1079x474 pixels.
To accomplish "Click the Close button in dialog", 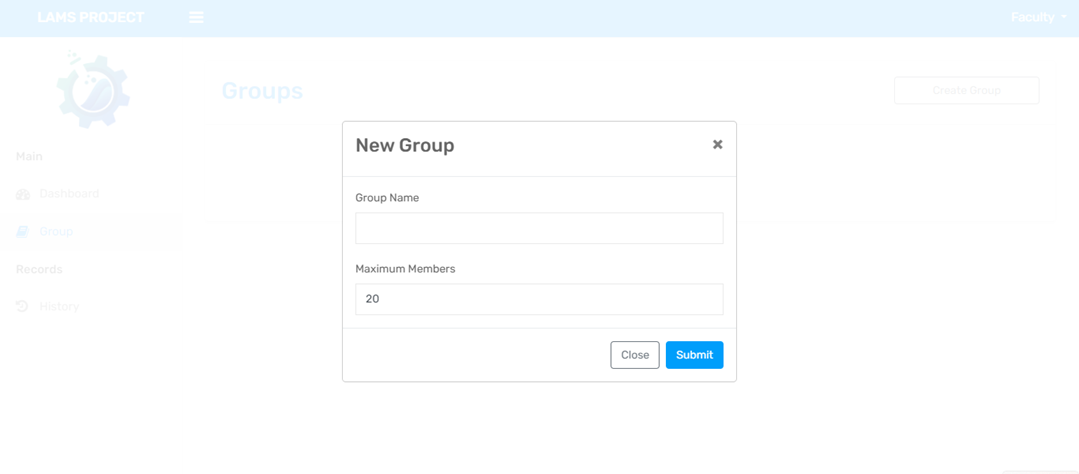I will (x=634, y=355).
